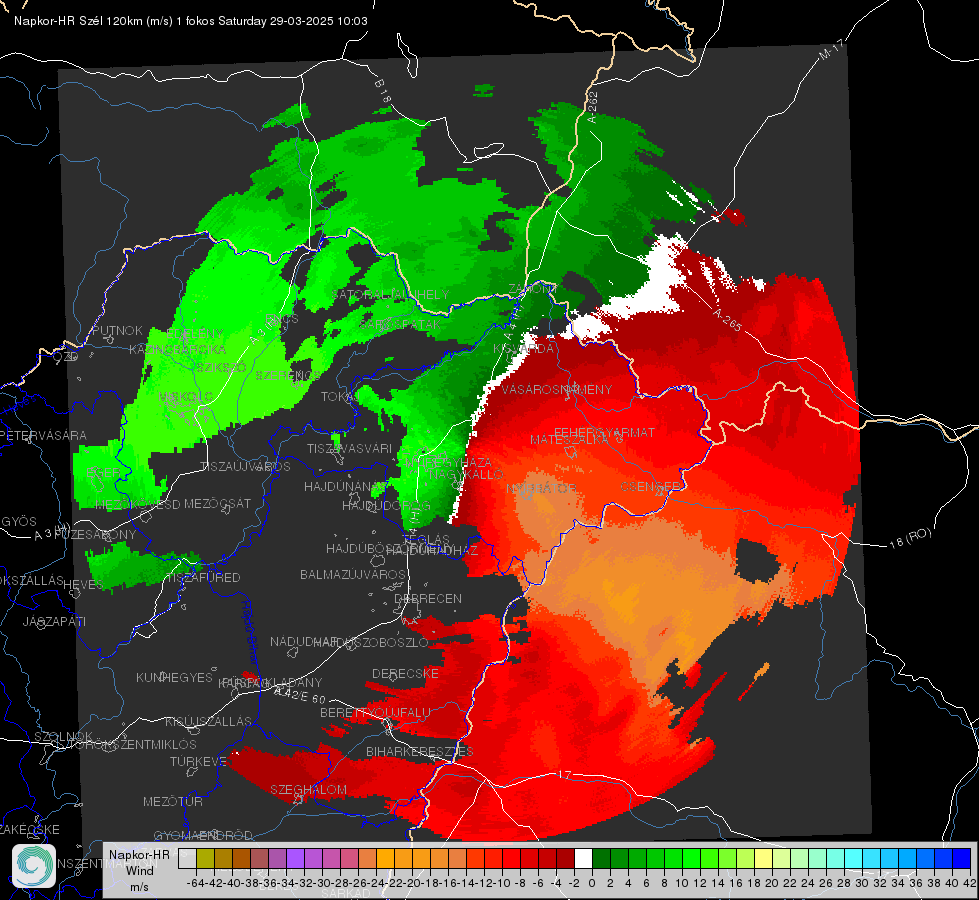This screenshot has height=900, width=979.
Task: Click the title text Napkor-HR Szél 120km
Action: (x=79, y=21)
